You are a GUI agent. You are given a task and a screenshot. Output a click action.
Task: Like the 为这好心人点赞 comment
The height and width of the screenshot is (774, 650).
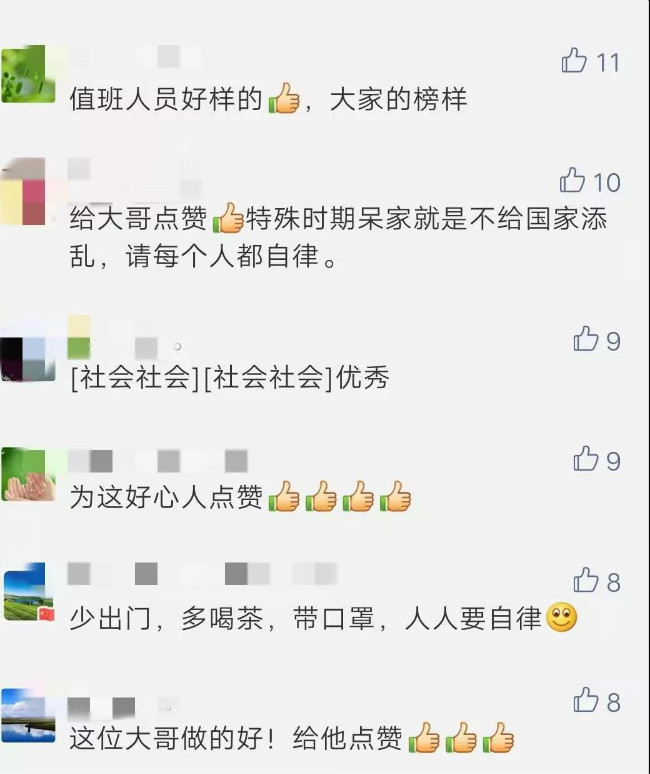click(586, 459)
